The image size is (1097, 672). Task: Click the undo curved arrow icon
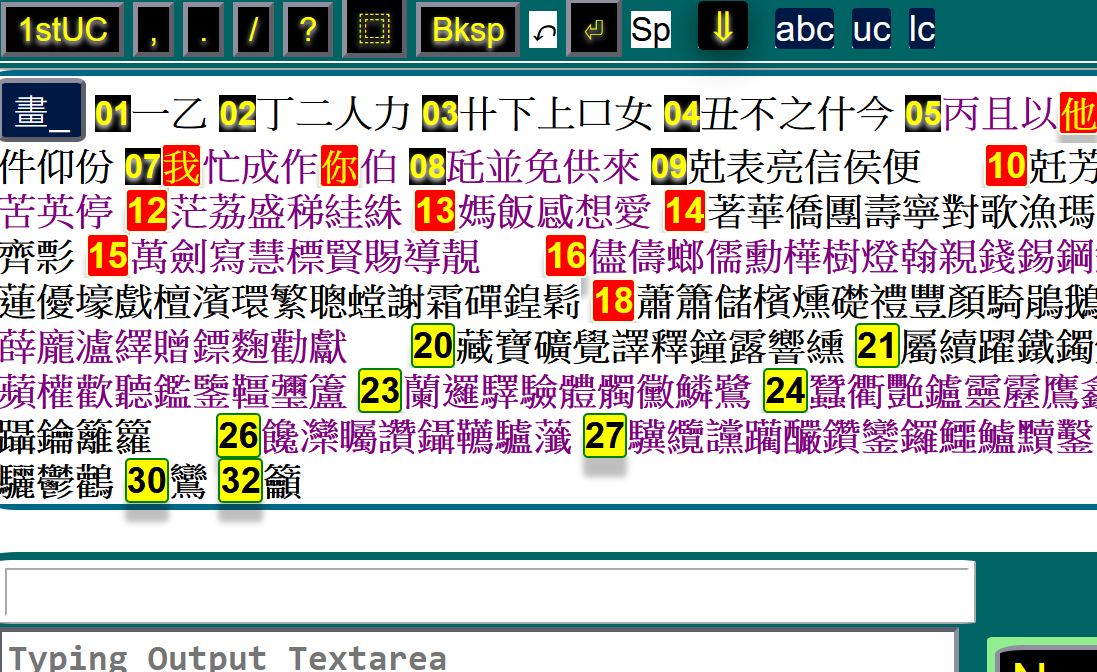pyautogui.click(x=544, y=30)
